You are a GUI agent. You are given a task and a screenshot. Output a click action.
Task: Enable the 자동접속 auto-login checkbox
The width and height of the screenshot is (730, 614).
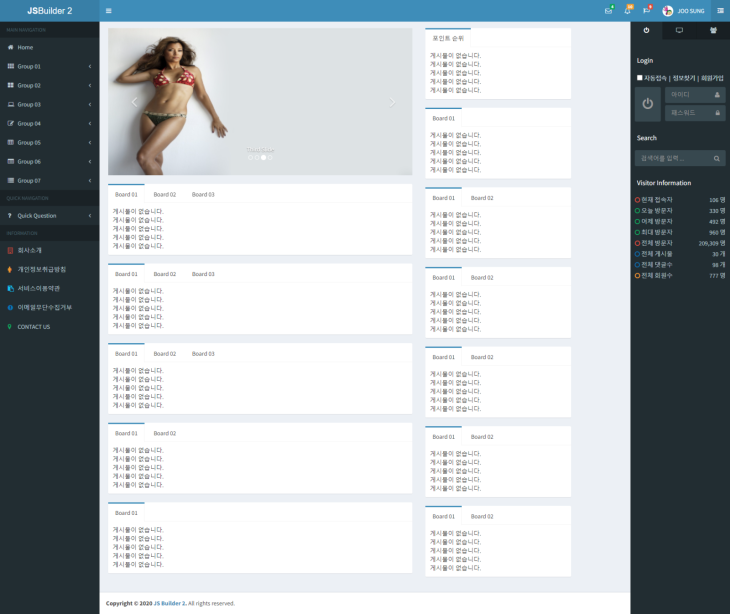pos(640,77)
